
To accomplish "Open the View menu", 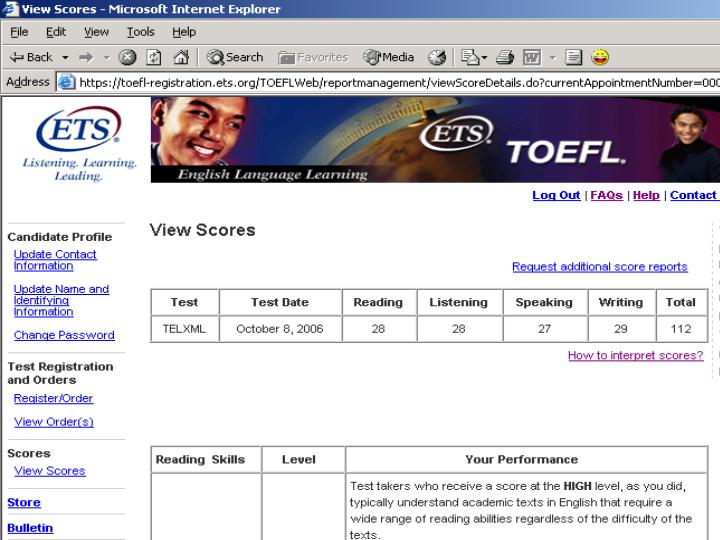I will (x=96, y=32).
